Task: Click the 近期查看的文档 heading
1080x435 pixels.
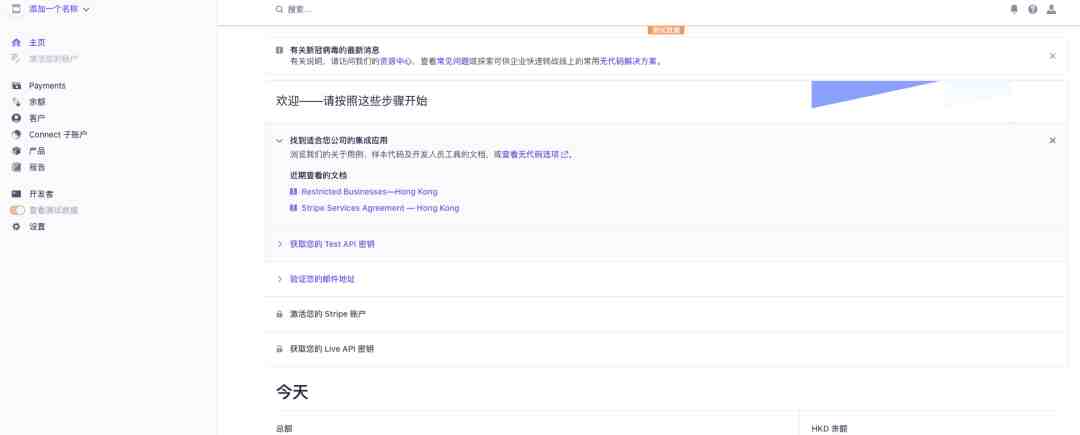Action: point(319,176)
